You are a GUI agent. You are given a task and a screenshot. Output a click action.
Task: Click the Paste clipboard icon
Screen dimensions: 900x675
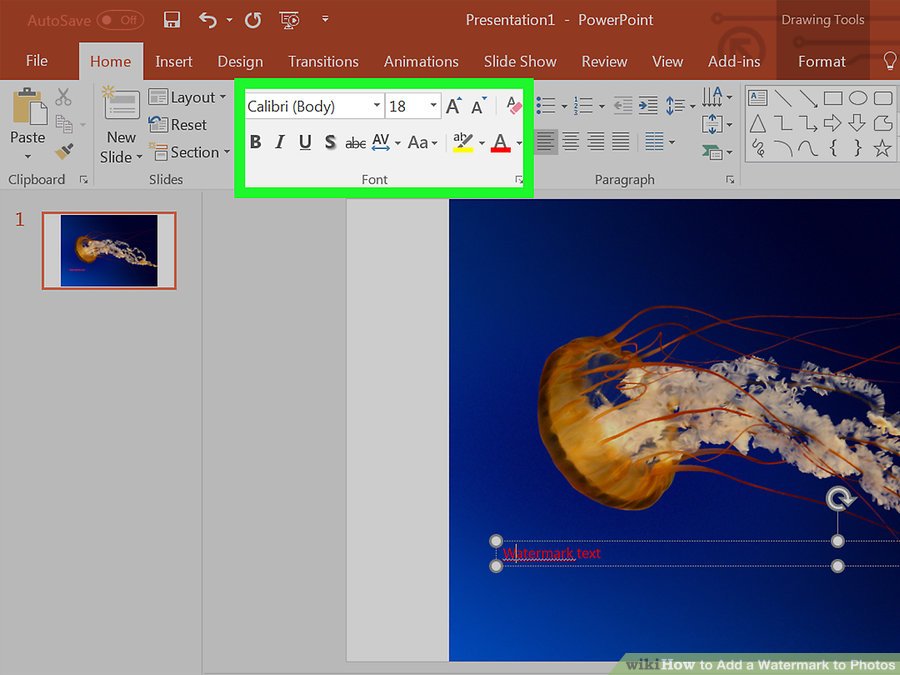coord(30,106)
